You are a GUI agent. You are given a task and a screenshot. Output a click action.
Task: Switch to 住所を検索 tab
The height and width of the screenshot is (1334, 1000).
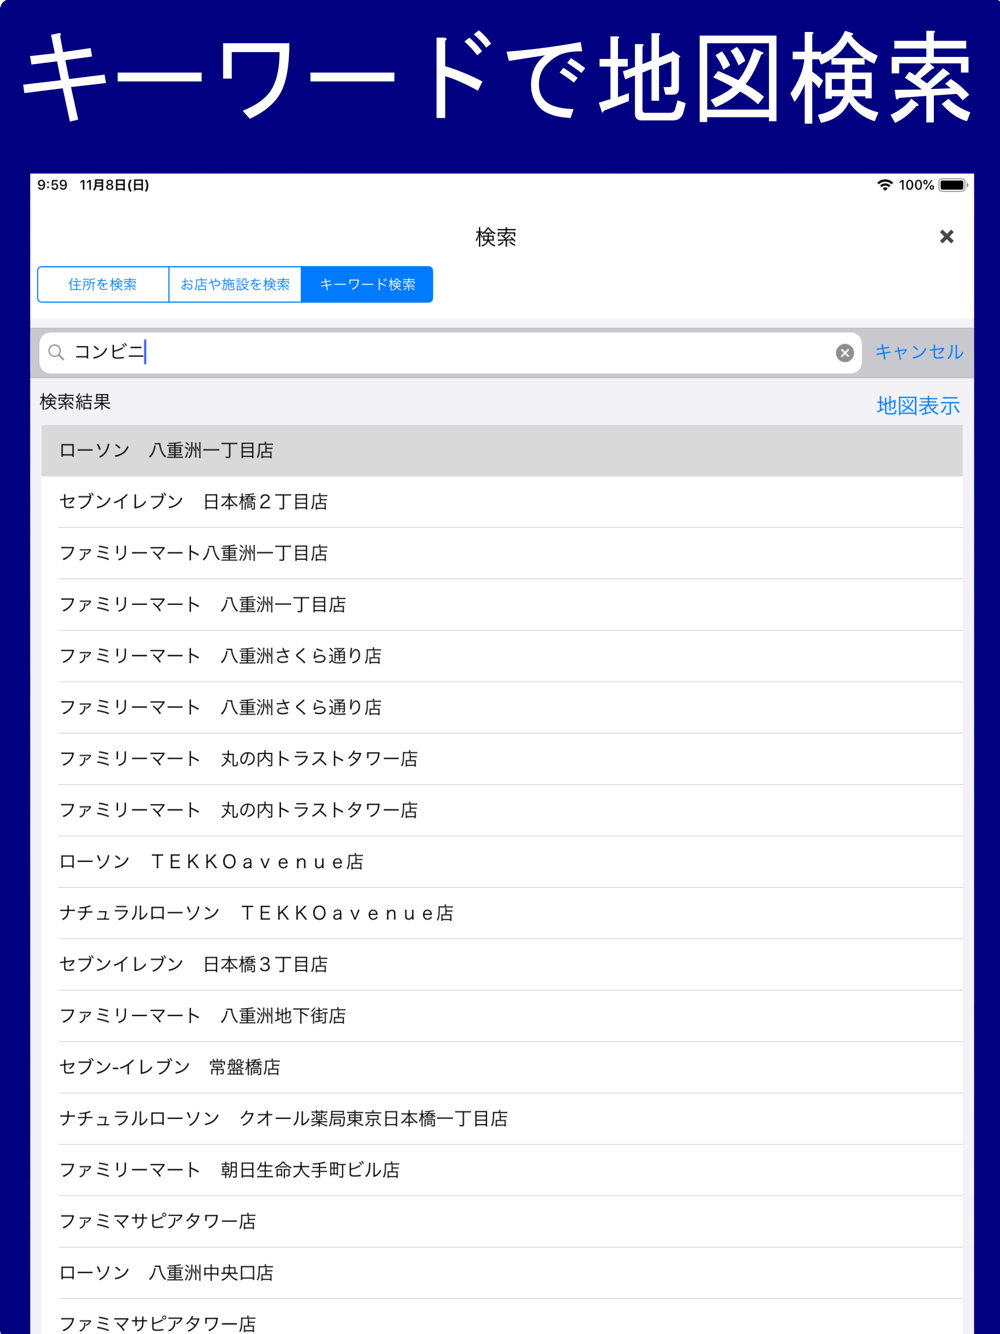click(103, 285)
